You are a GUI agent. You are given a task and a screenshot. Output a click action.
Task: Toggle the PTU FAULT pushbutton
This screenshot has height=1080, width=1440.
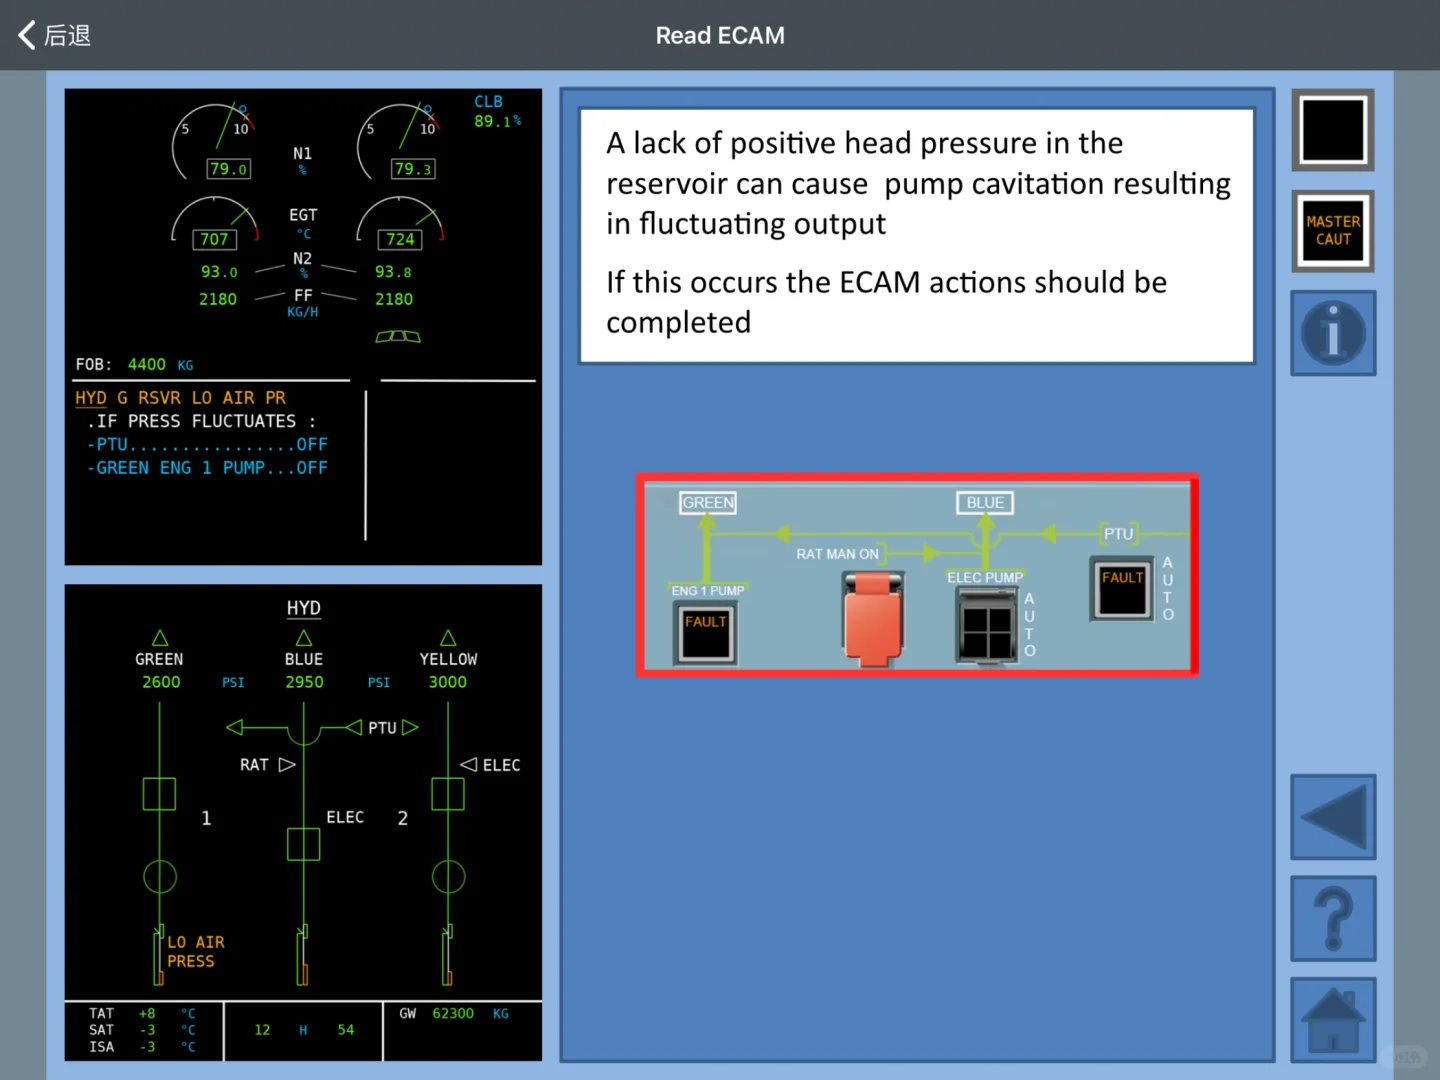tap(1121, 590)
